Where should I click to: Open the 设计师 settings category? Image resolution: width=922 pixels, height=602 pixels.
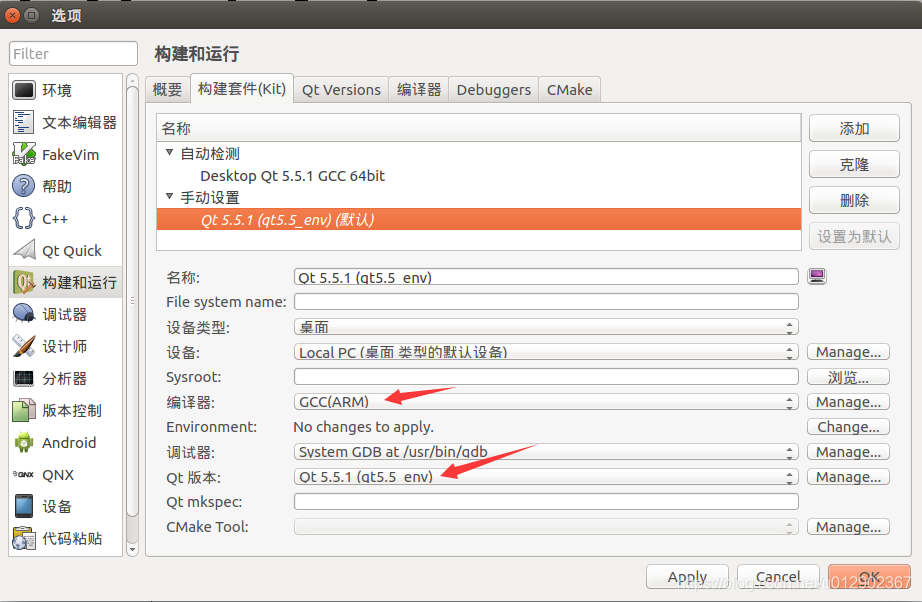pos(66,346)
